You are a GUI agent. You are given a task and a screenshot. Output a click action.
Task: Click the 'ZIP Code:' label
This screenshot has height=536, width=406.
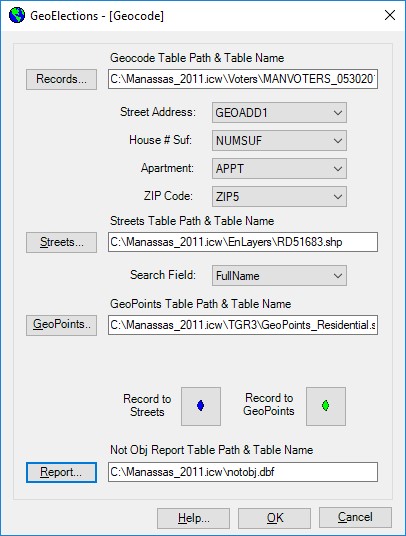[x=168, y=196]
